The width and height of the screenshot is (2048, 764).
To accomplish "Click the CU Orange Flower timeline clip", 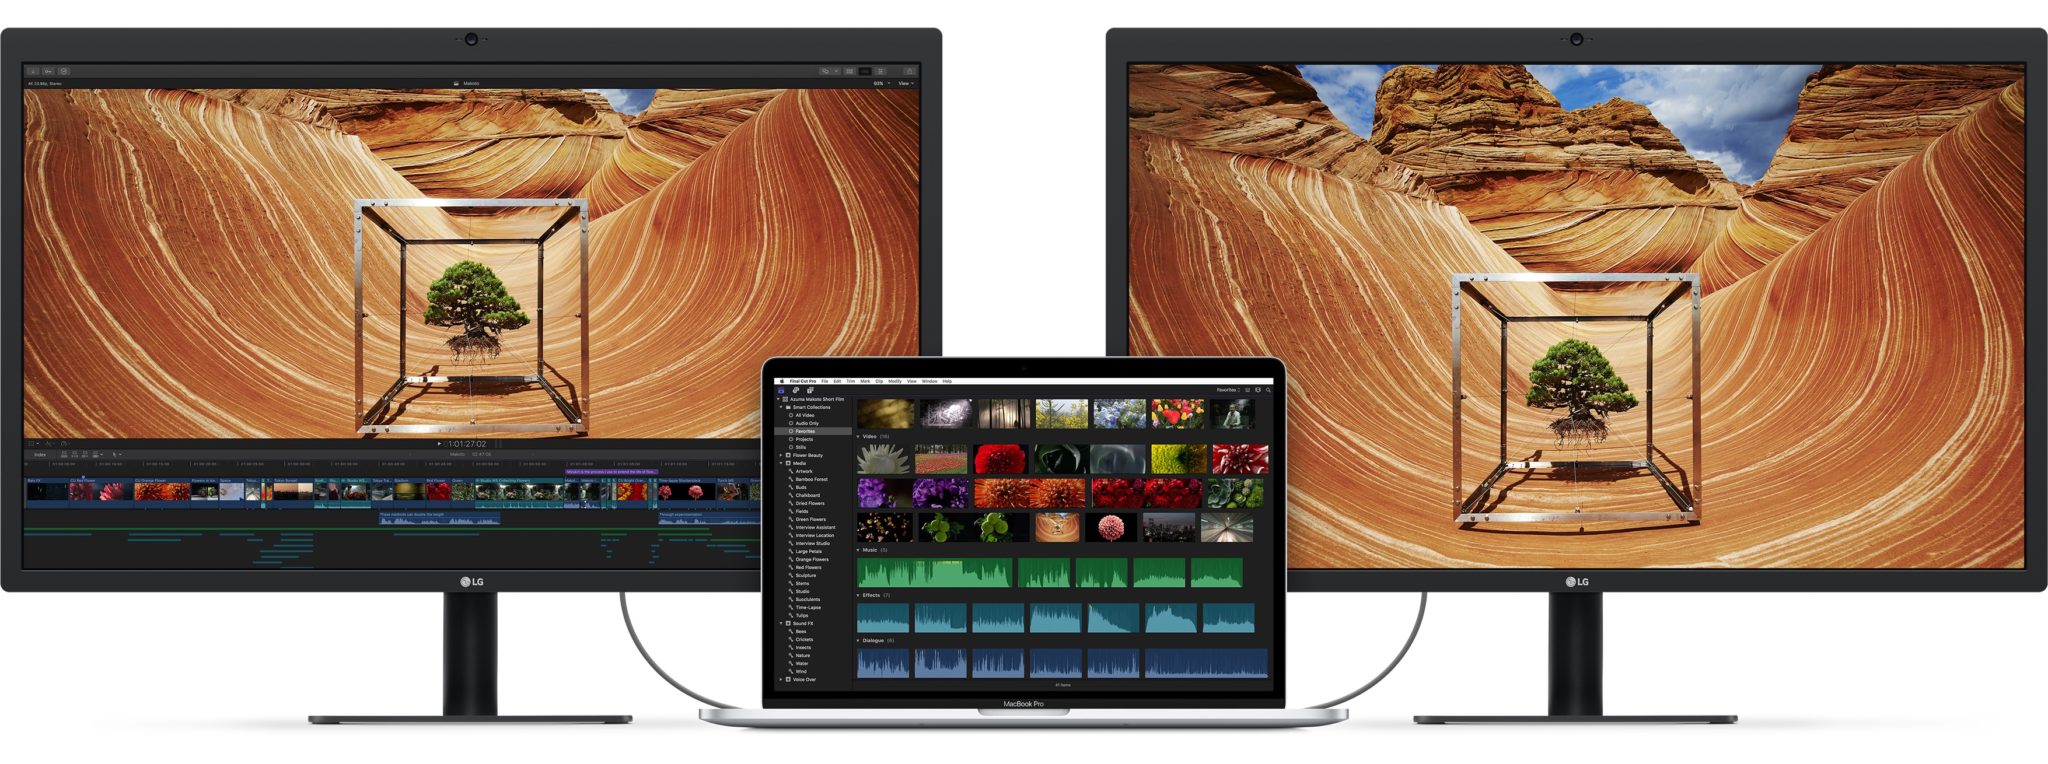I will coord(162,491).
